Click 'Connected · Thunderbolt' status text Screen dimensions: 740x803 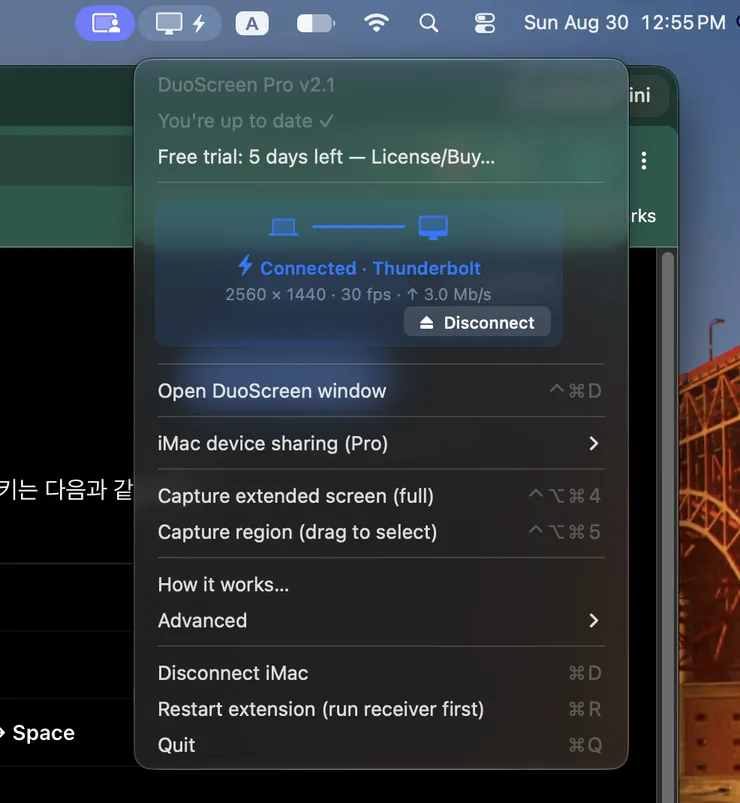pos(360,267)
